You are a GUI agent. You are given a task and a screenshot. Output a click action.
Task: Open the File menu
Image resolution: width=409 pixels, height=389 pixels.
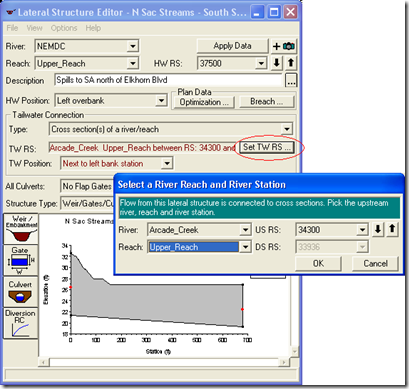point(12,28)
